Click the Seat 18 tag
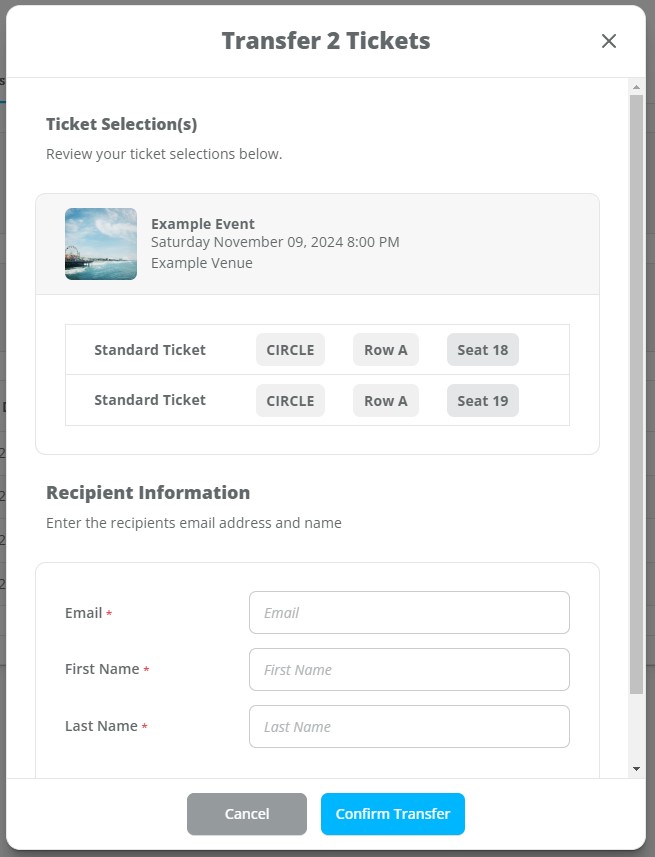The width and height of the screenshot is (655, 857). pos(483,350)
